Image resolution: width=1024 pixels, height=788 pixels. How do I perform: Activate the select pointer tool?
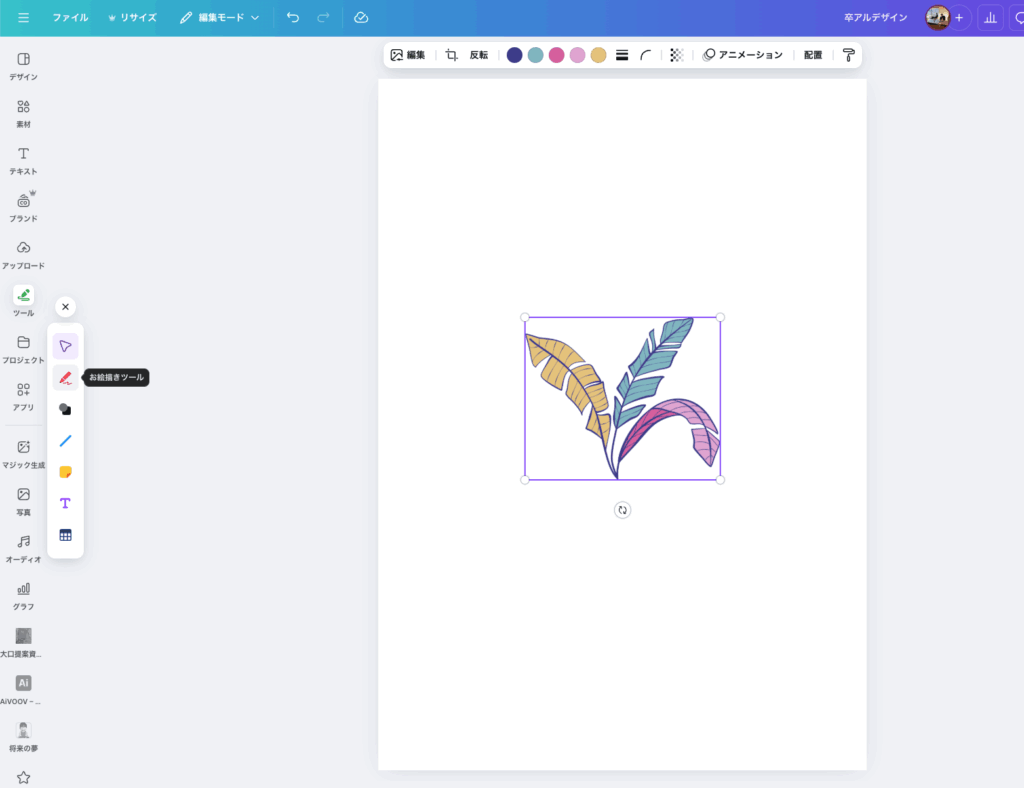click(65, 346)
